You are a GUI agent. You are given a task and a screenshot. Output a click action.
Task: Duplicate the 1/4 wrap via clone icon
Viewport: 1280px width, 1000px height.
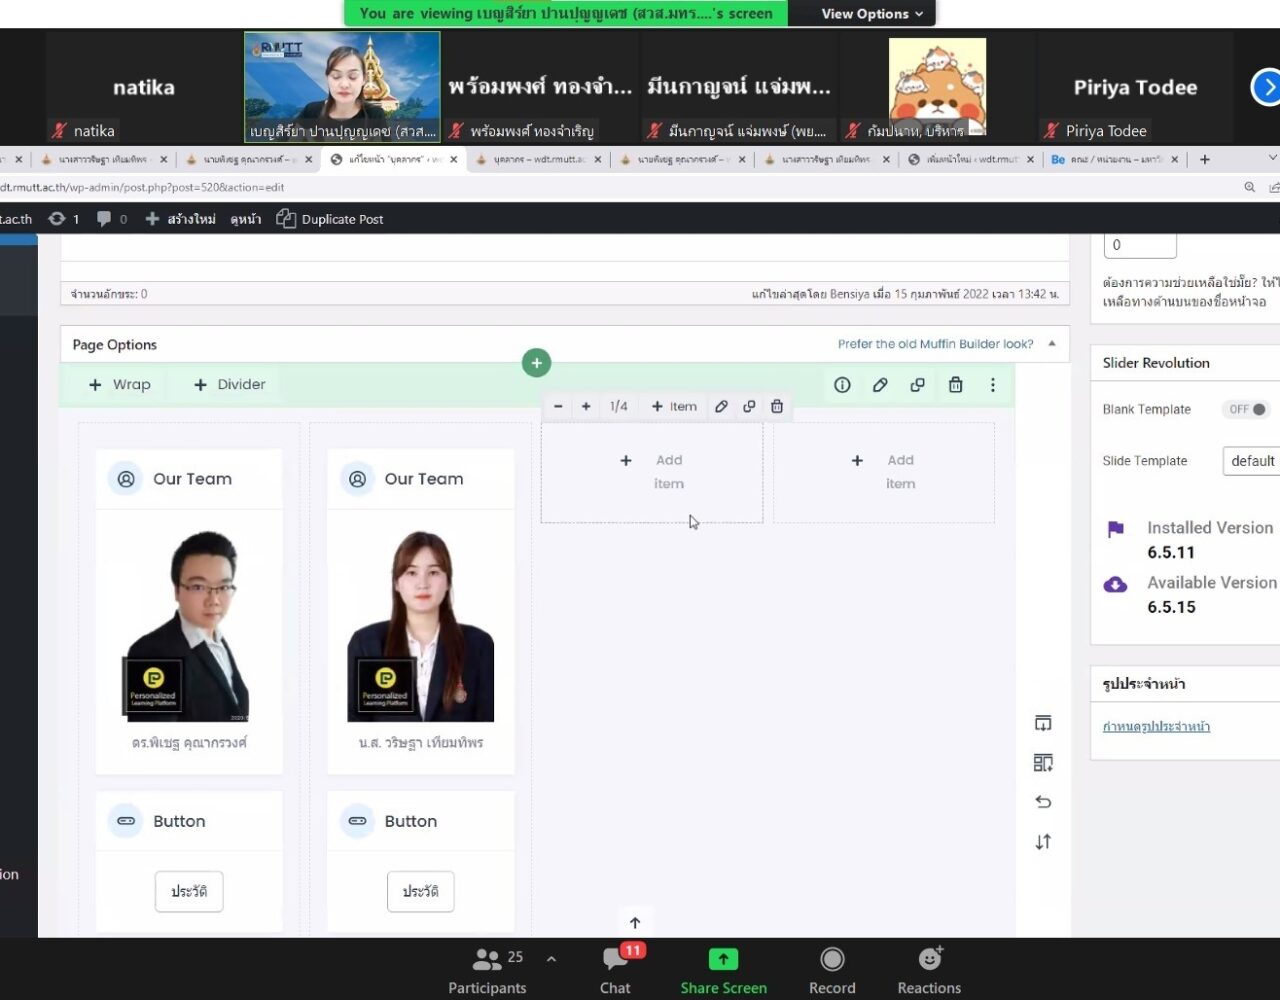pyautogui.click(x=749, y=406)
